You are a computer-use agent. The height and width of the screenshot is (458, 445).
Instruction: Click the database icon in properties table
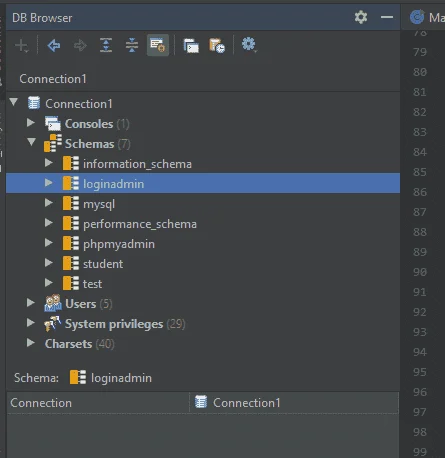201,402
